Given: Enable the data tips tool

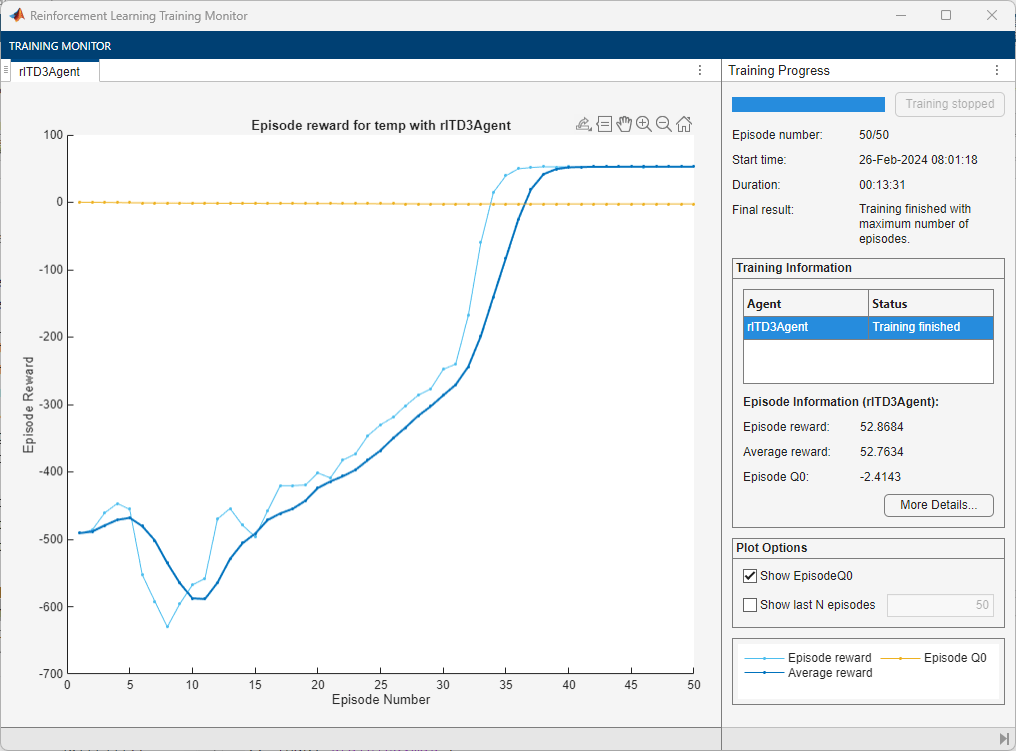Looking at the screenshot, I should click(x=604, y=124).
